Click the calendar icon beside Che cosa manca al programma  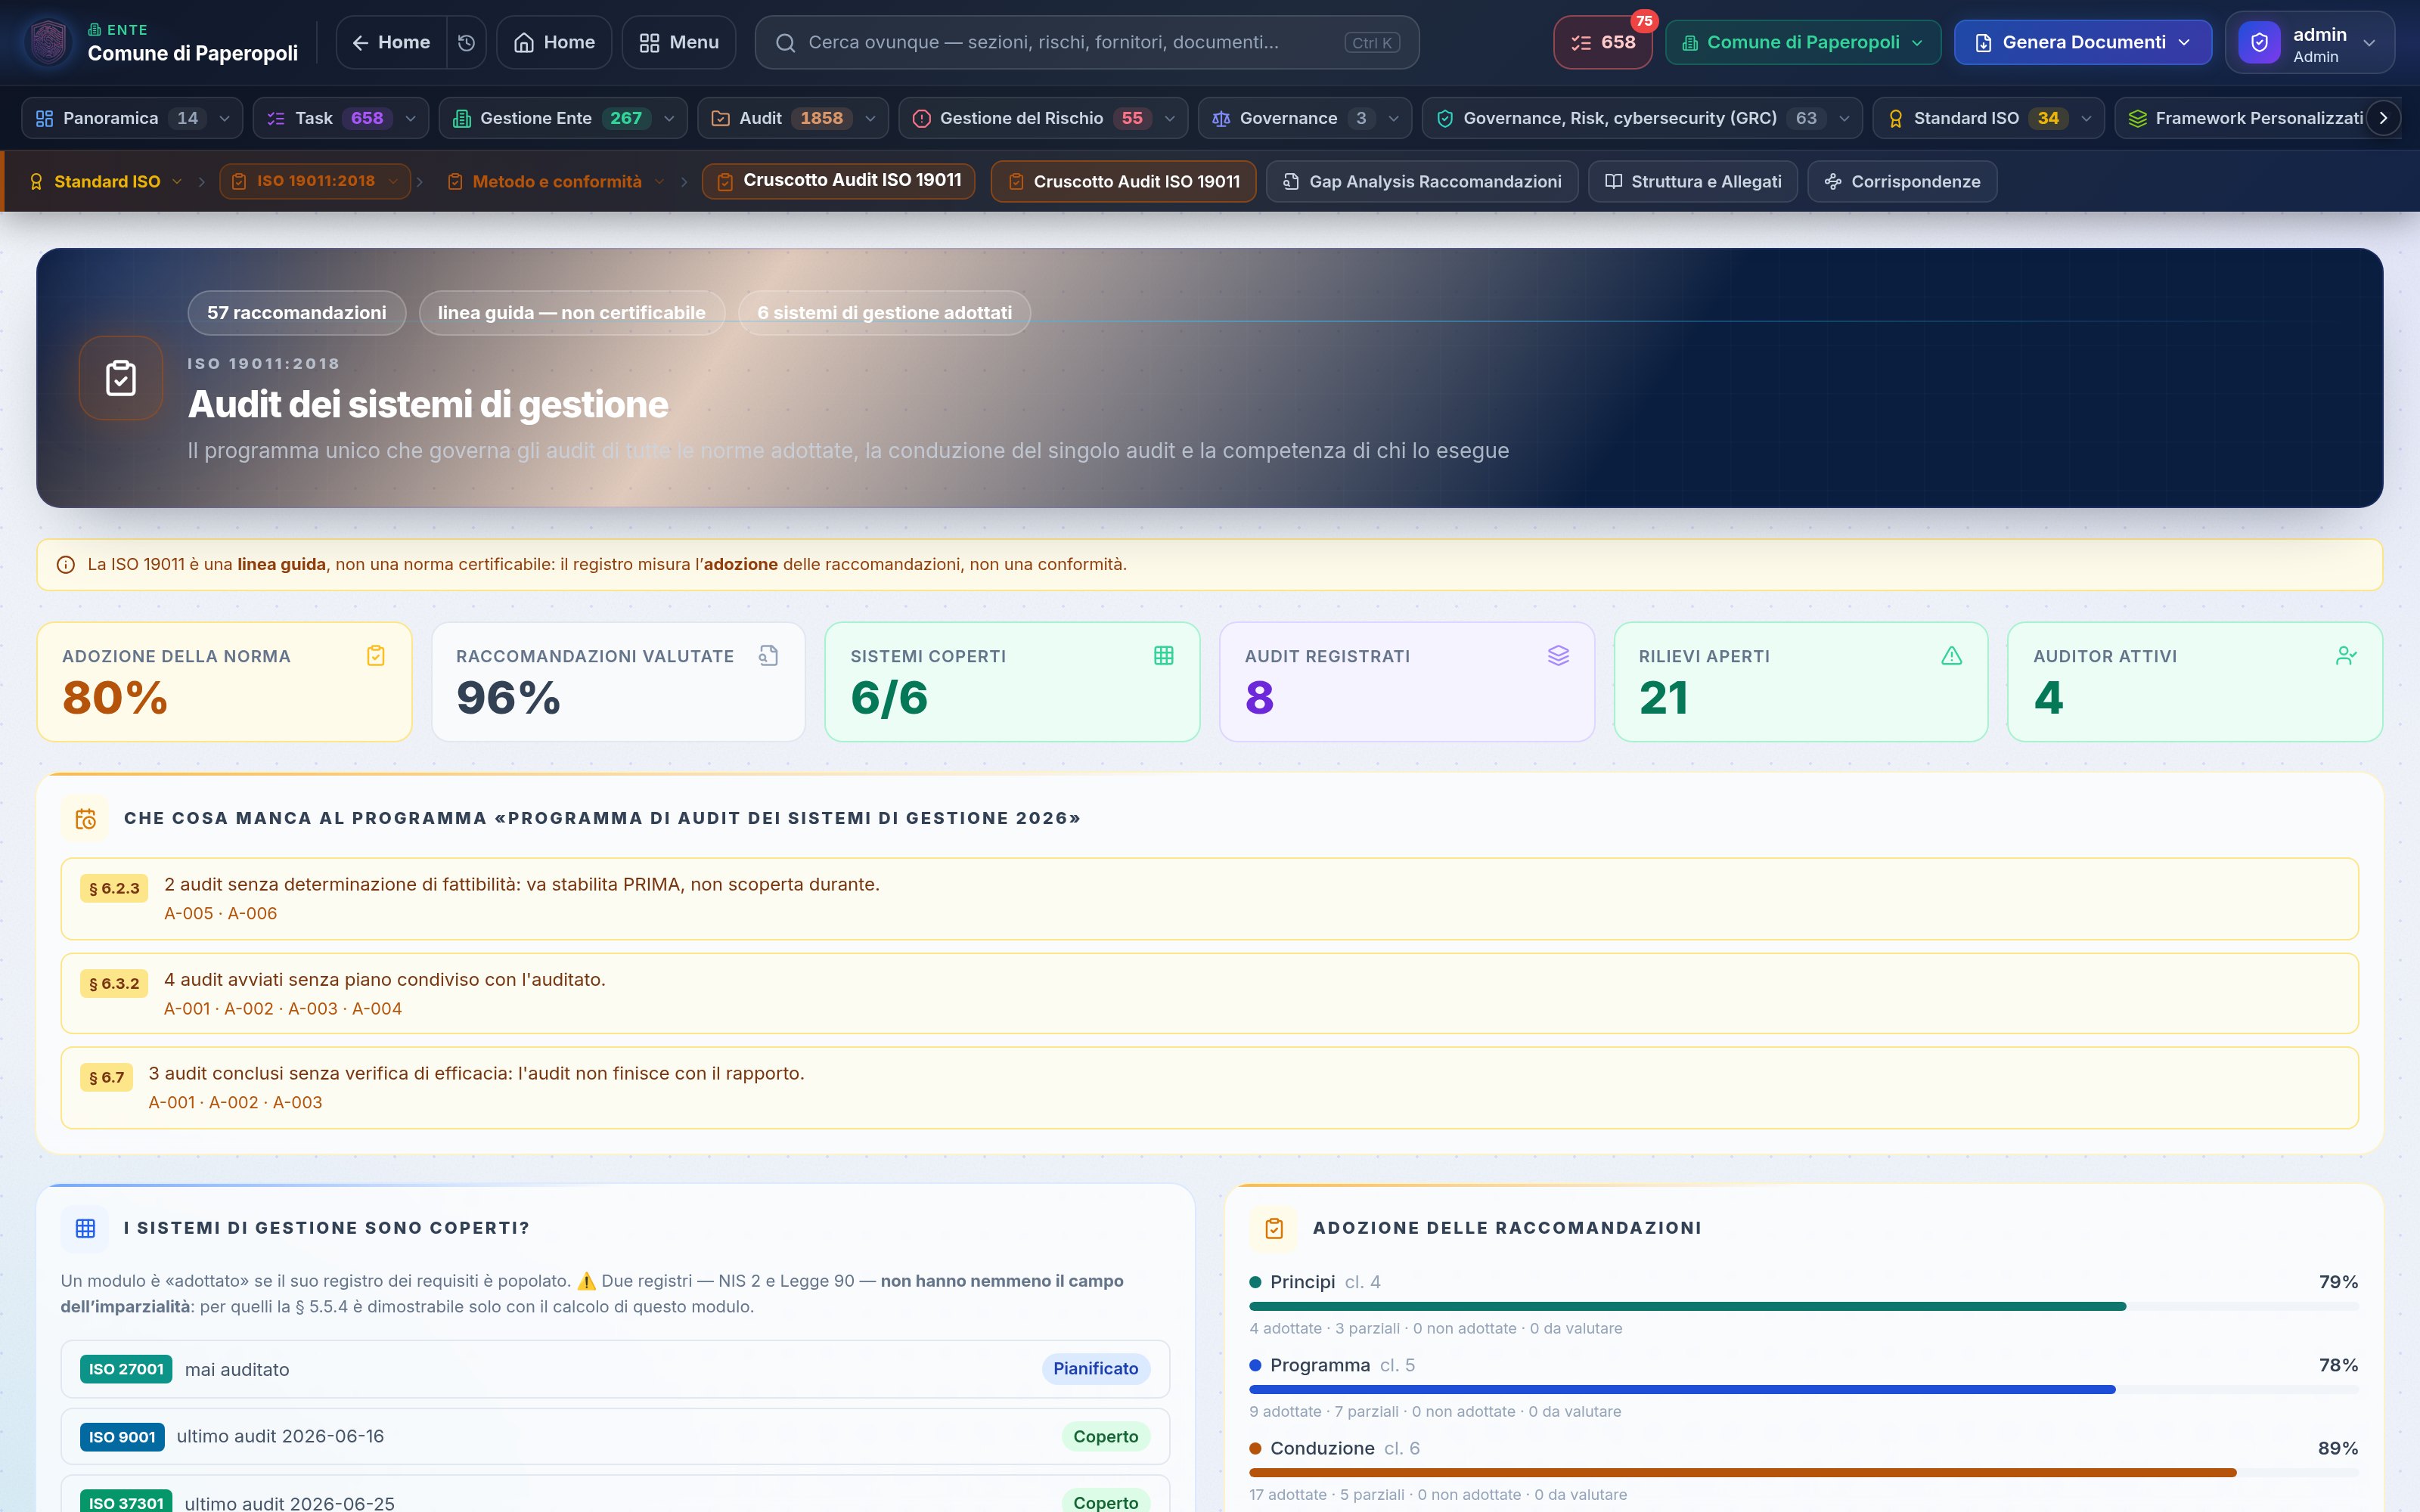86,819
